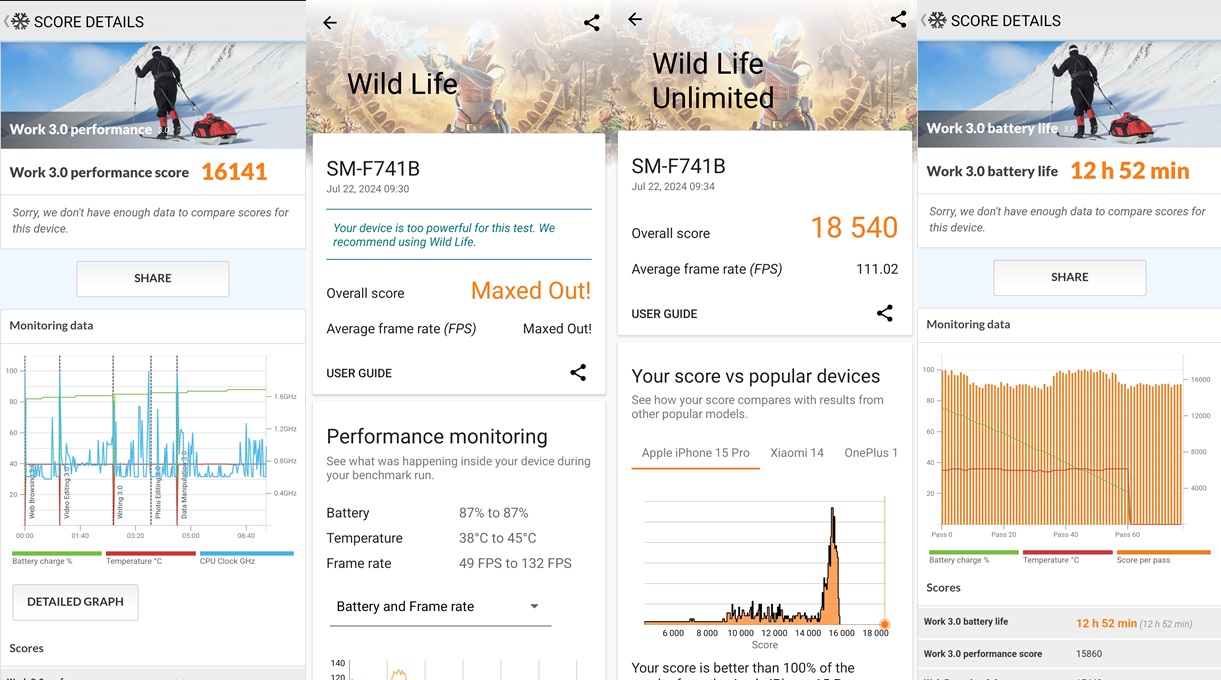
Task: Switch to the Xiaomi 14 tab
Action: (x=796, y=452)
